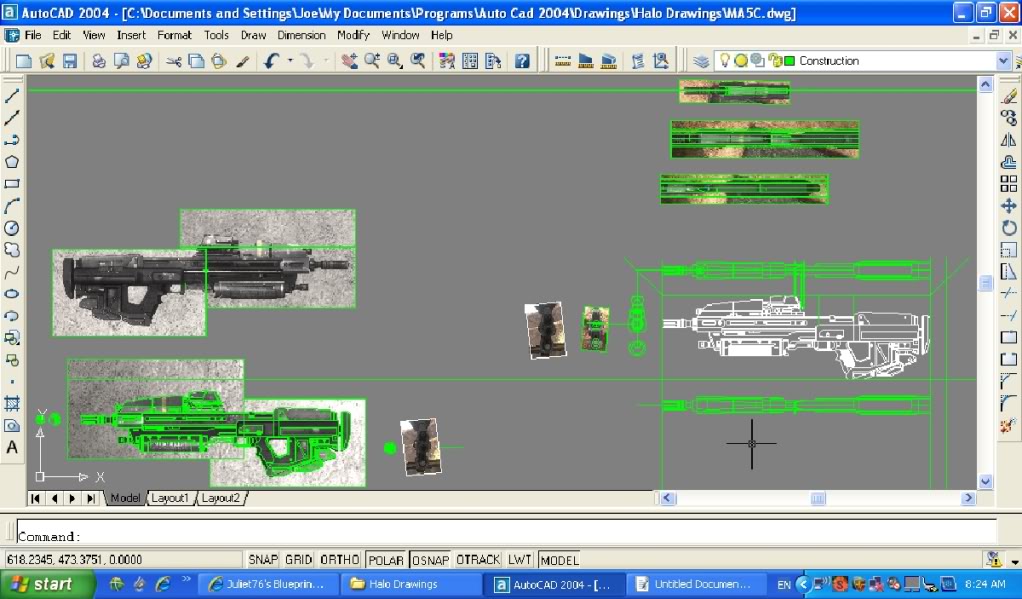1022x599 pixels.
Task: Click the Save icon in toolbar
Action: (70, 61)
